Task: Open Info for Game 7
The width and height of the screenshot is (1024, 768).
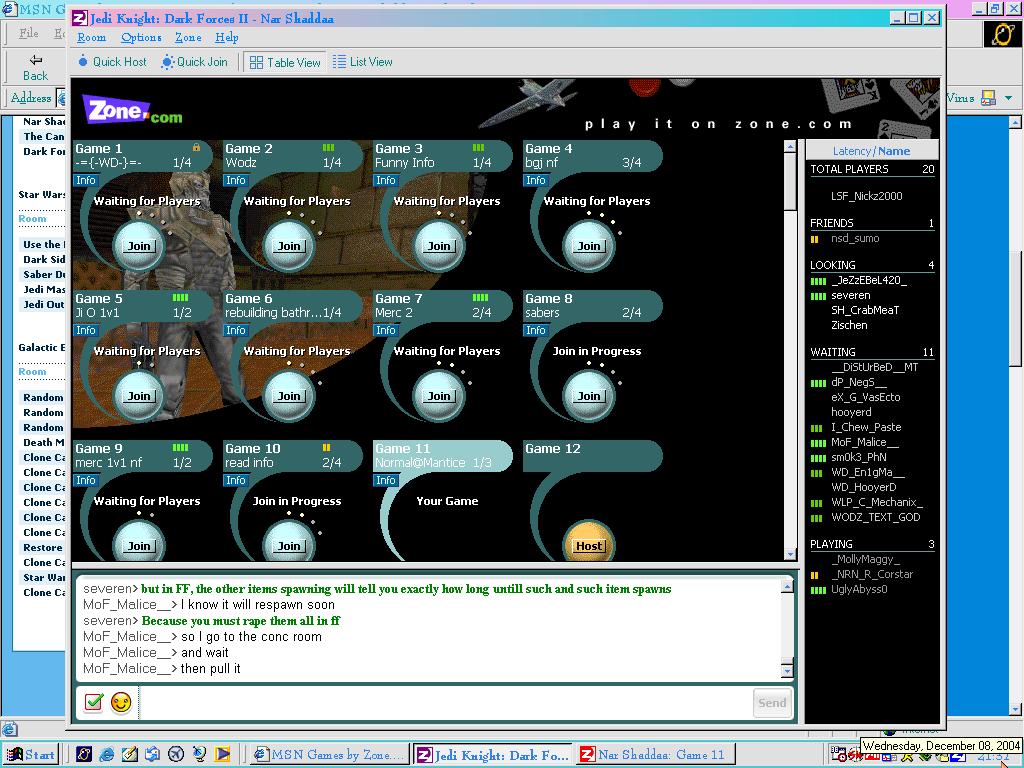Action: (x=385, y=330)
